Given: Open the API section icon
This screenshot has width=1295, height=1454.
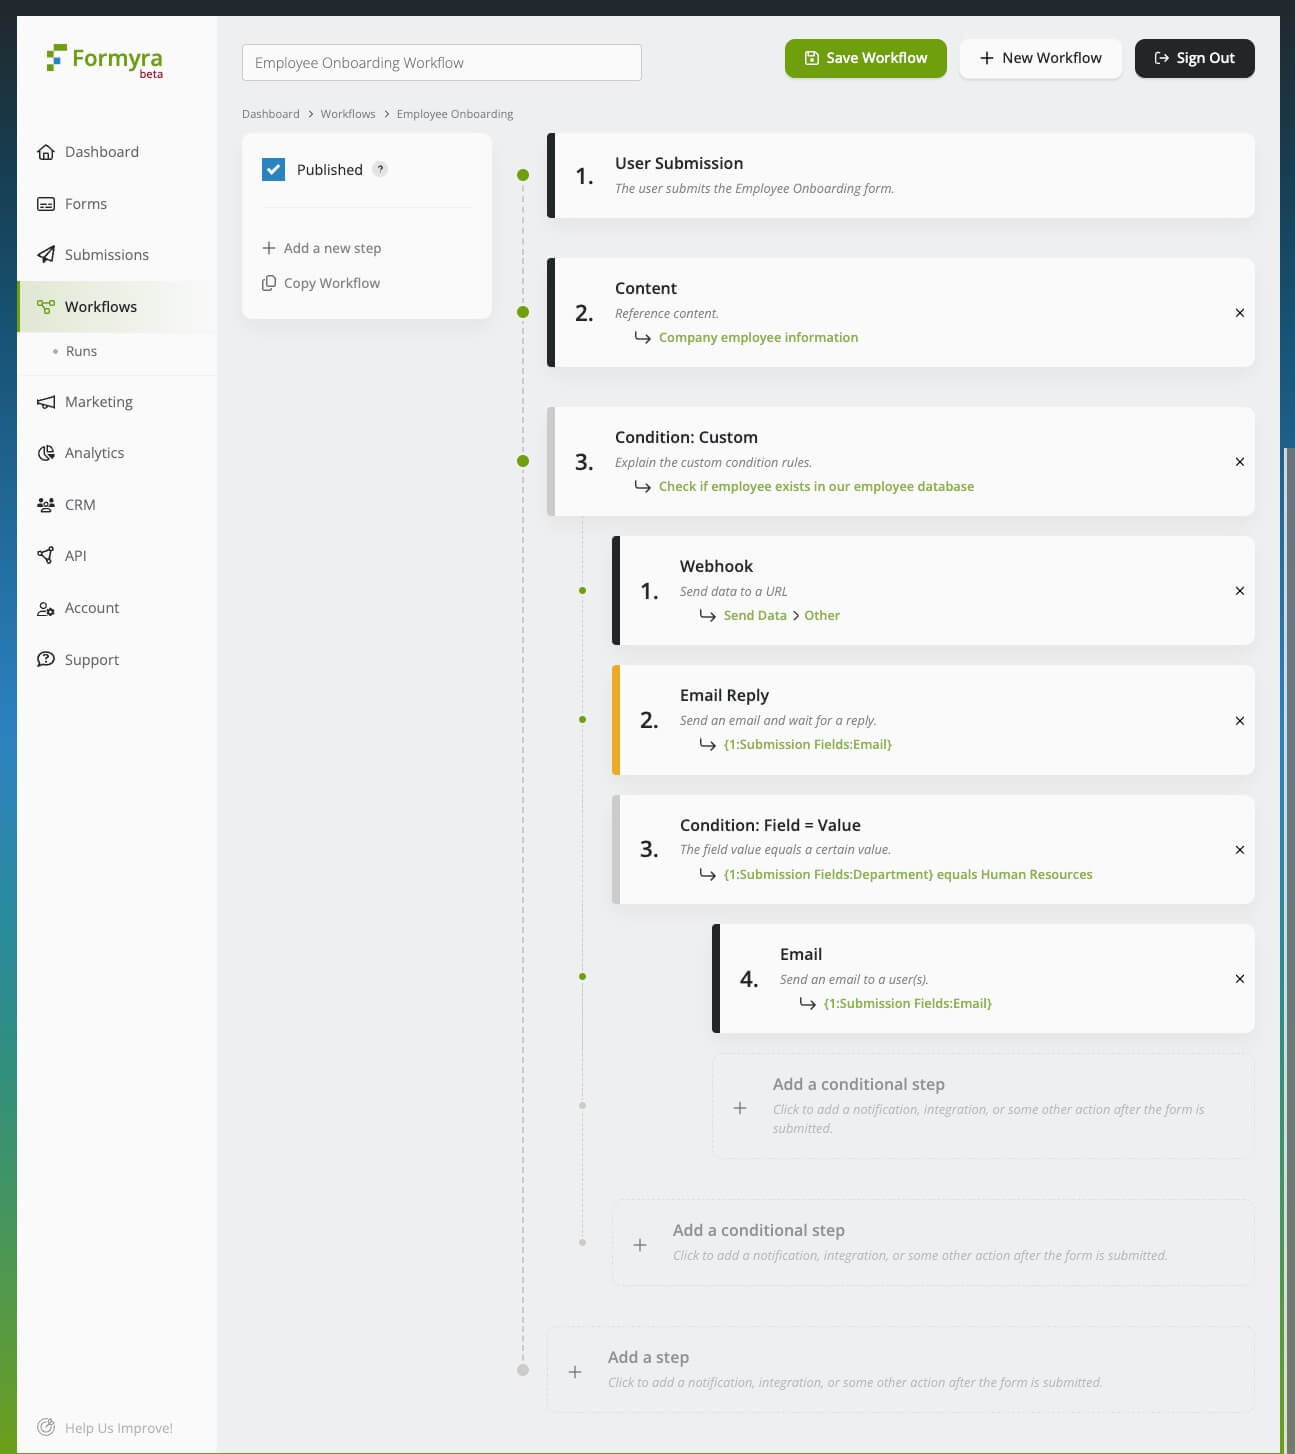Looking at the screenshot, I should point(46,555).
